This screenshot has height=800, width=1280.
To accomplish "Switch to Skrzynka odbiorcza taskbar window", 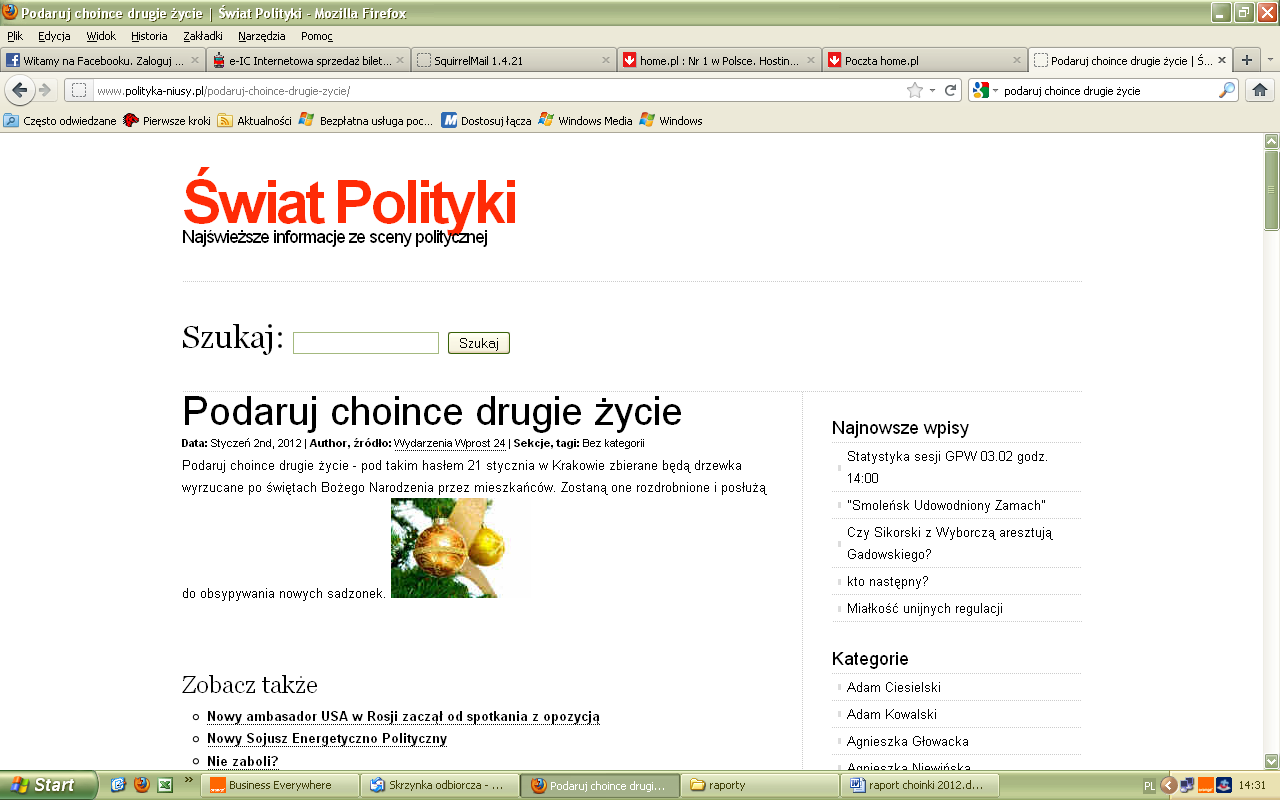I will pyautogui.click(x=439, y=785).
